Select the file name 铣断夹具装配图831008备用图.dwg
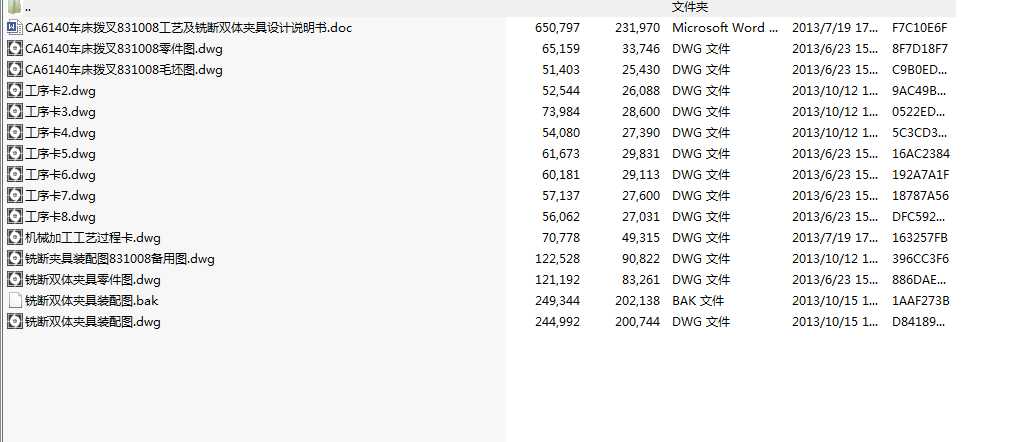This screenshot has width=1016, height=442. click(x=120, y=259)
